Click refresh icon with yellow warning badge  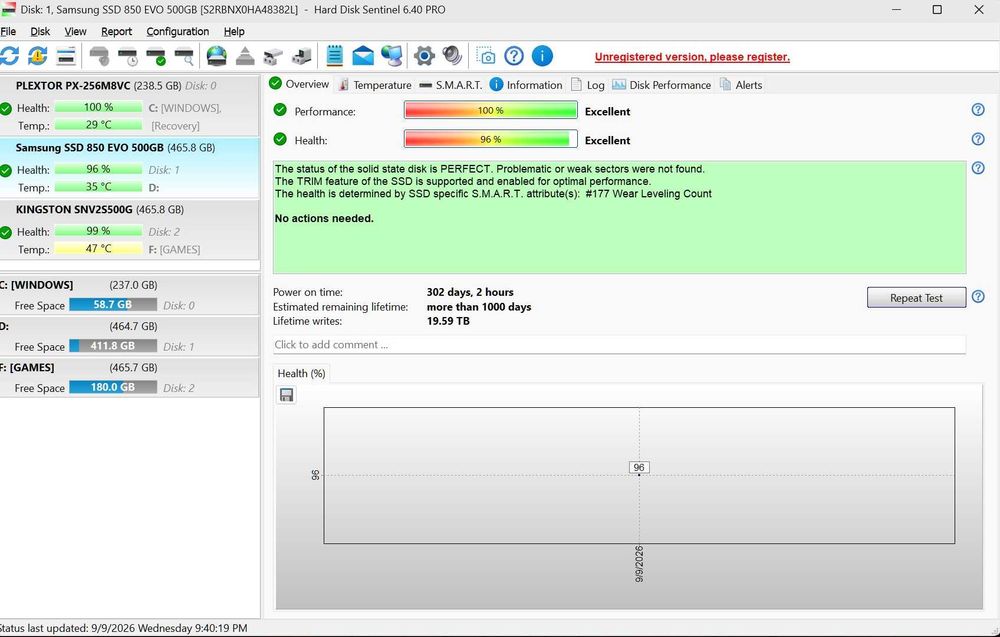[x=38, y=56]
